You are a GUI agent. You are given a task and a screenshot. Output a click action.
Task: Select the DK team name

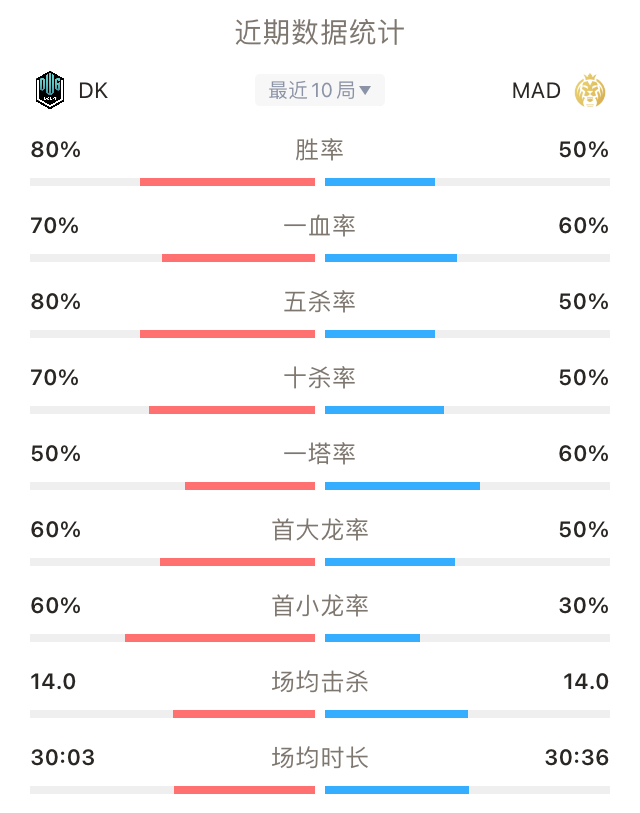[93, 91]
